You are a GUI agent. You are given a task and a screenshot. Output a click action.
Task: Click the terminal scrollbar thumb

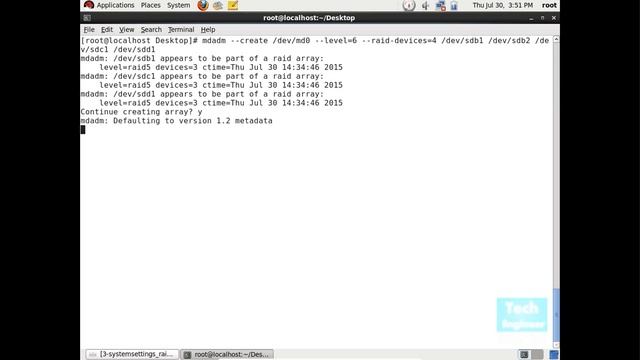point(556,315)
